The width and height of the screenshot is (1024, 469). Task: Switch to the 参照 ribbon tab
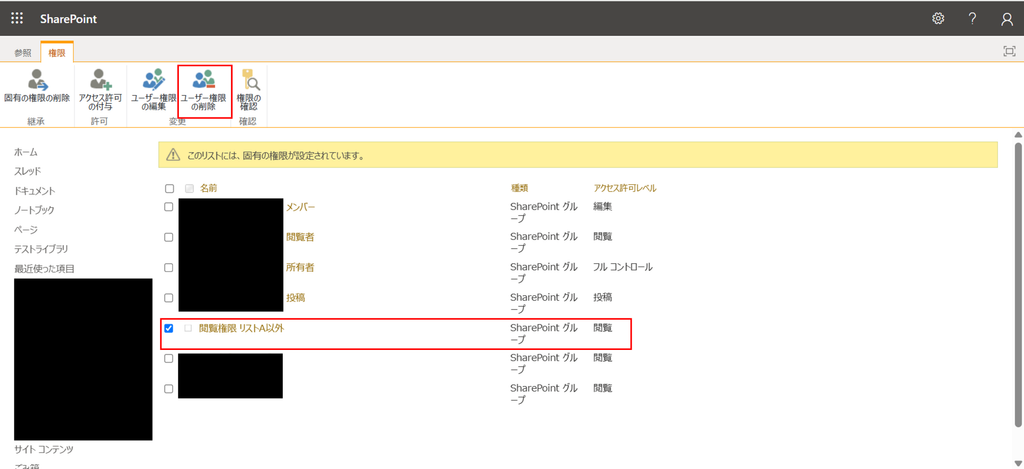(23, 53)
